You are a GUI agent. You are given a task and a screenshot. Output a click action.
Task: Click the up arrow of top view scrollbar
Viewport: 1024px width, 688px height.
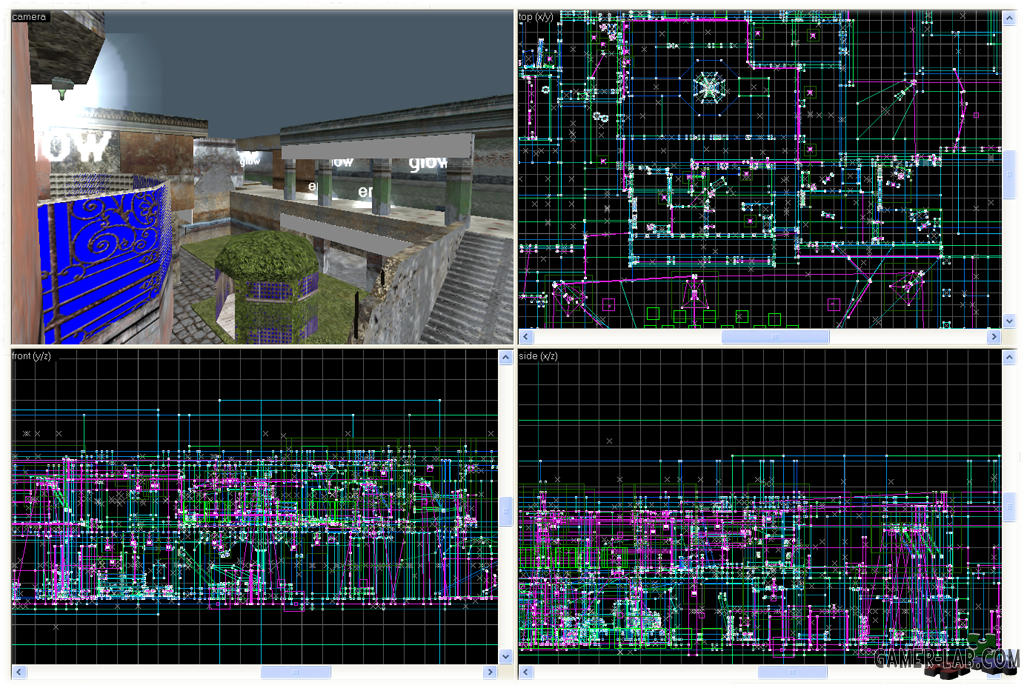coord(1009,18)
